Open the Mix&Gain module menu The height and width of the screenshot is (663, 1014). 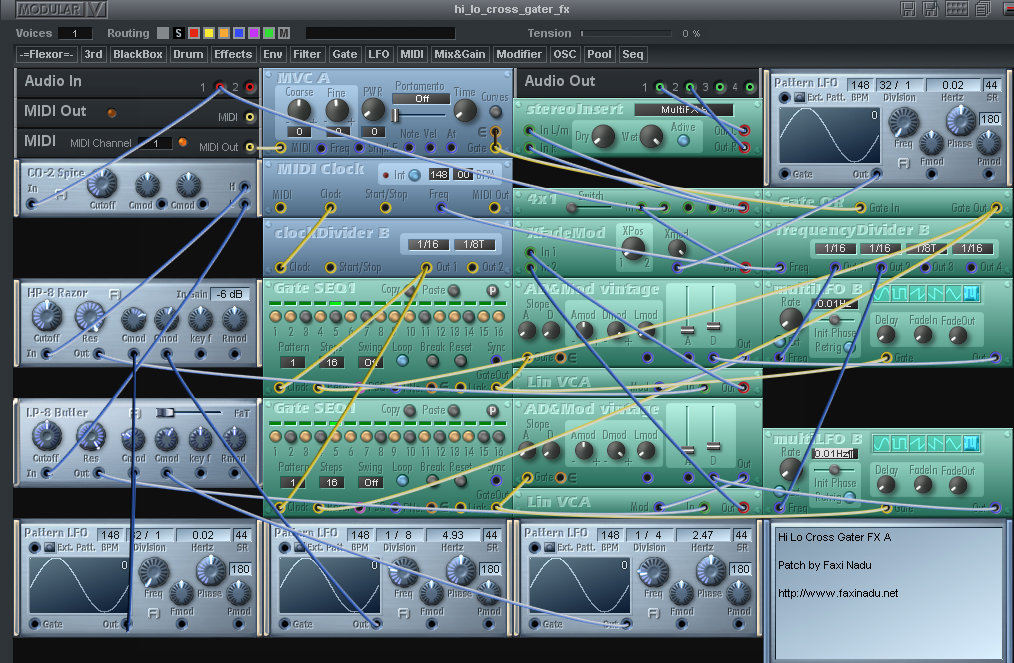click(x=459, y=54)
